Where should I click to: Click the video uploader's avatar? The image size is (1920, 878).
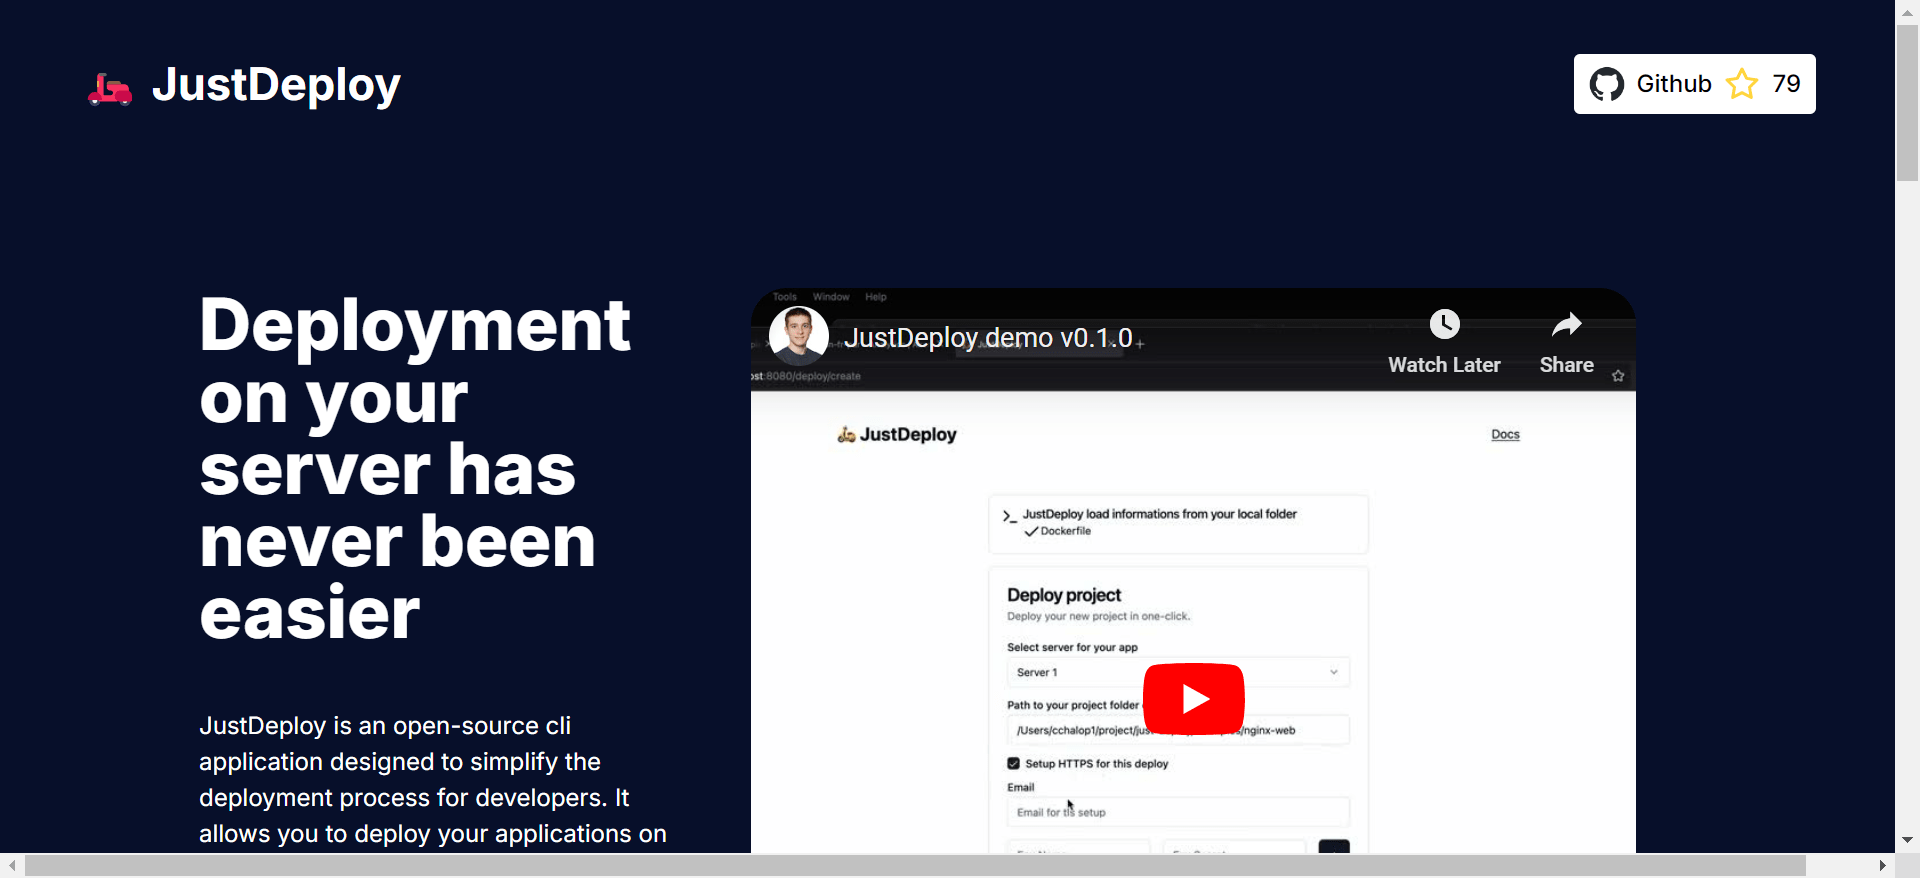click(x=798, y=335)
